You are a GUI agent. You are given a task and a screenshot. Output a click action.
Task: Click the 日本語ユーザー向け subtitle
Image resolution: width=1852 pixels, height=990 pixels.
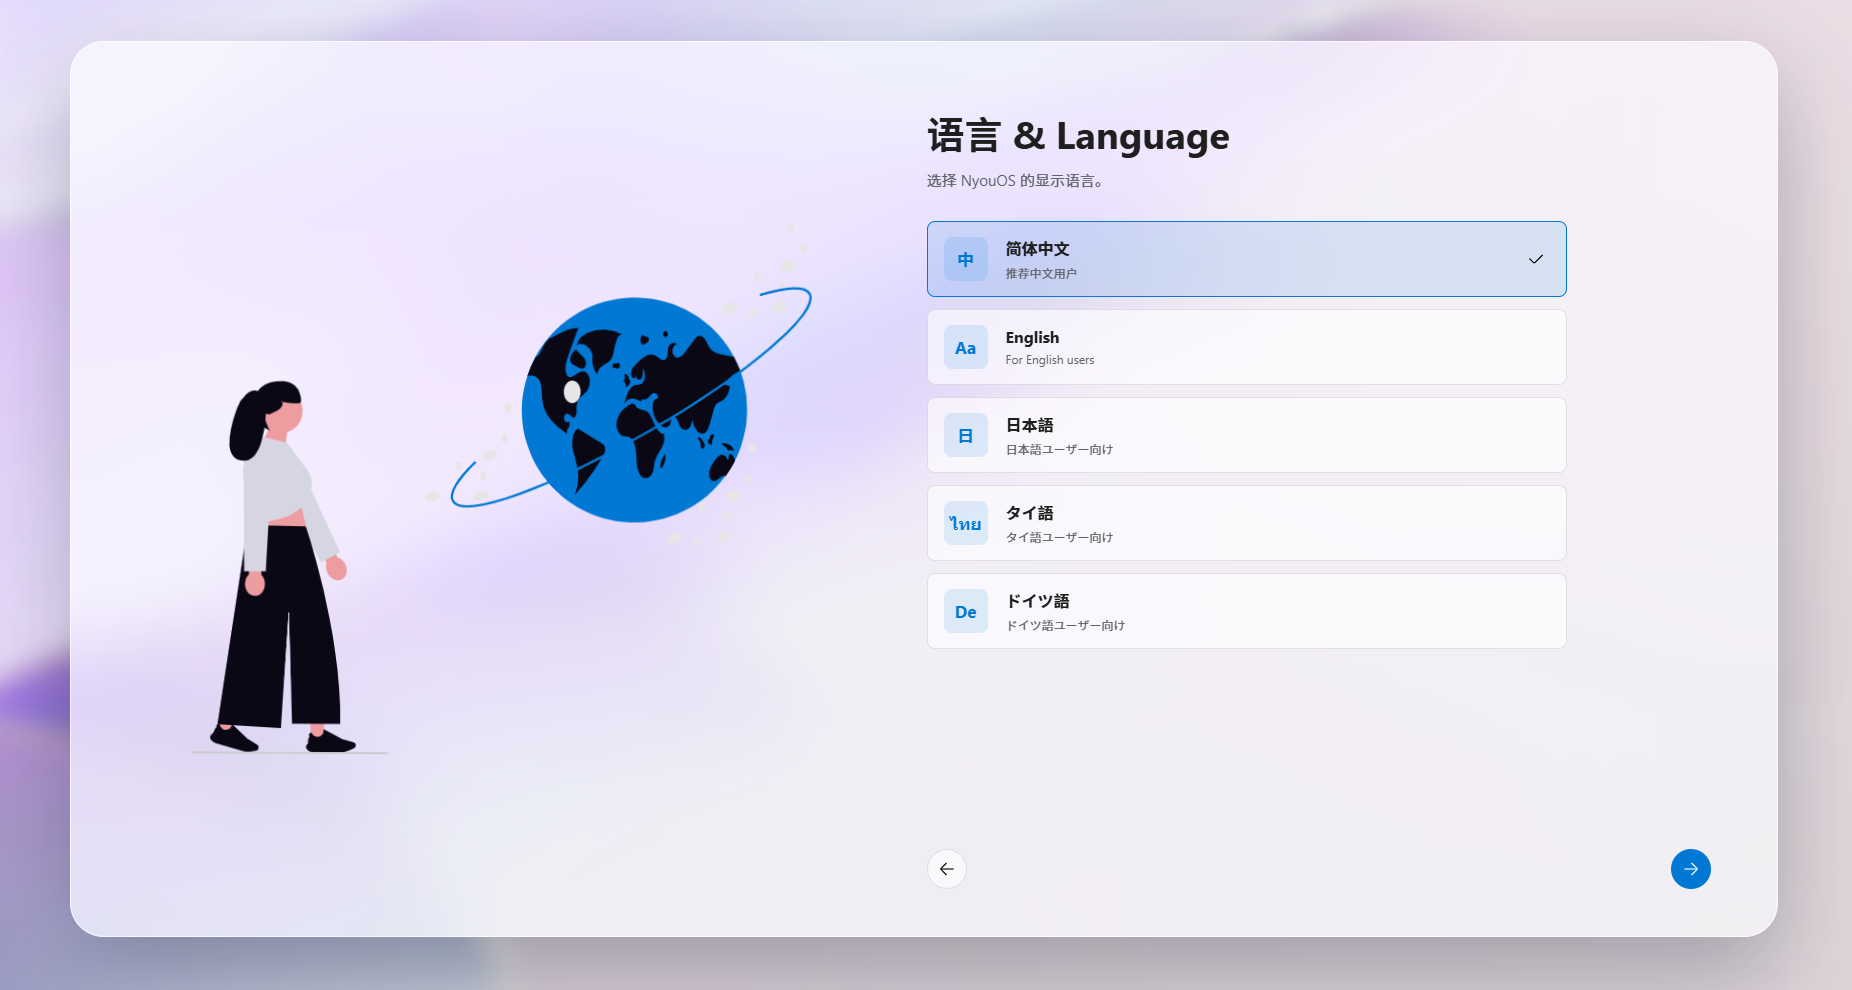click(1059, 449)
